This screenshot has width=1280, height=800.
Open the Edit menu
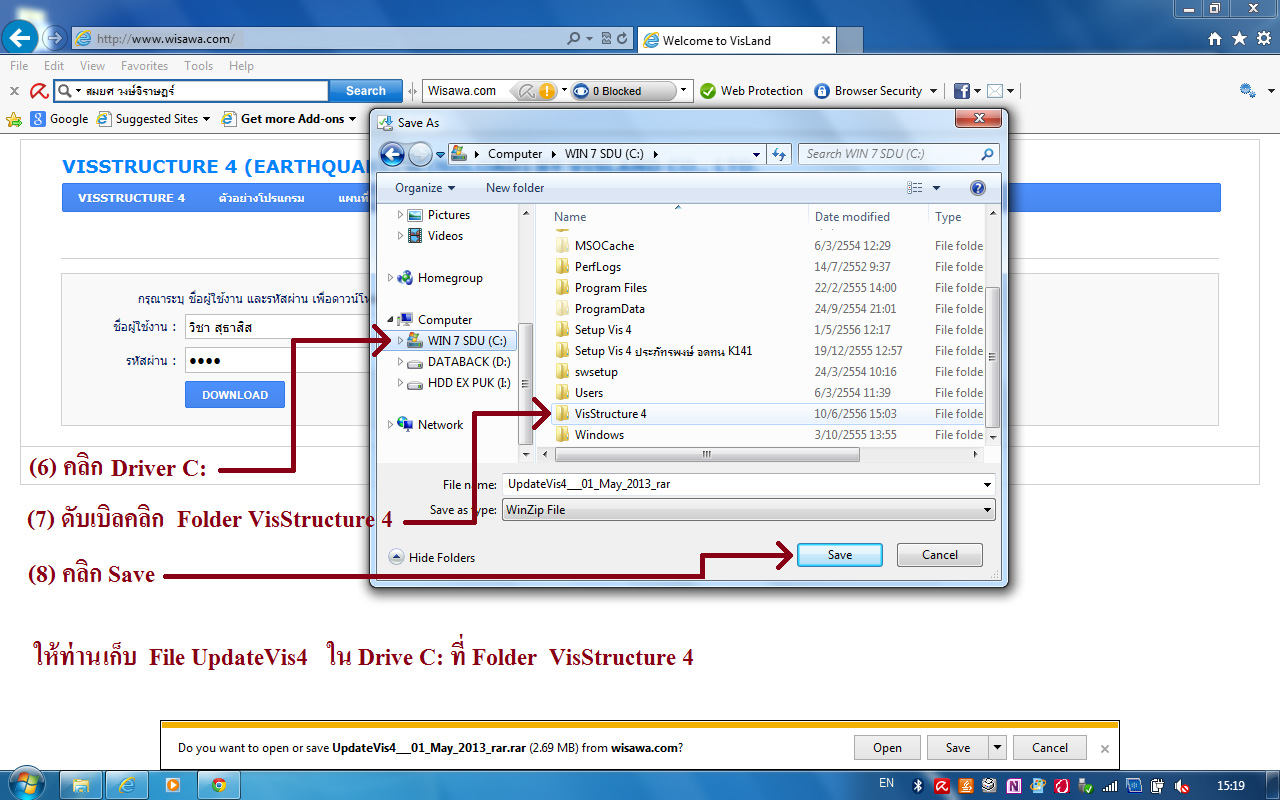coord(54,66)
